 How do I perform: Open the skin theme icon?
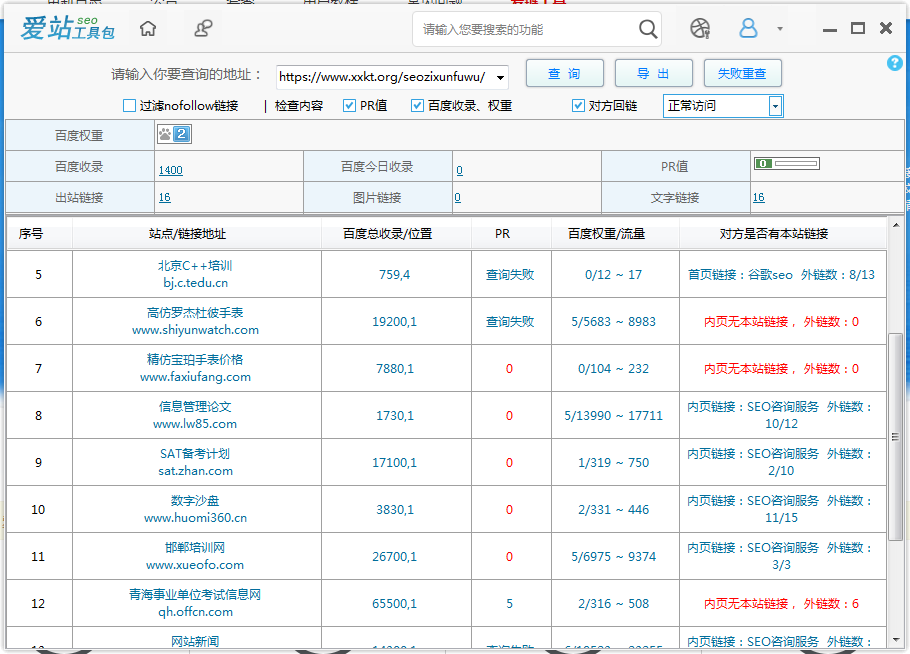pos(700,28)
